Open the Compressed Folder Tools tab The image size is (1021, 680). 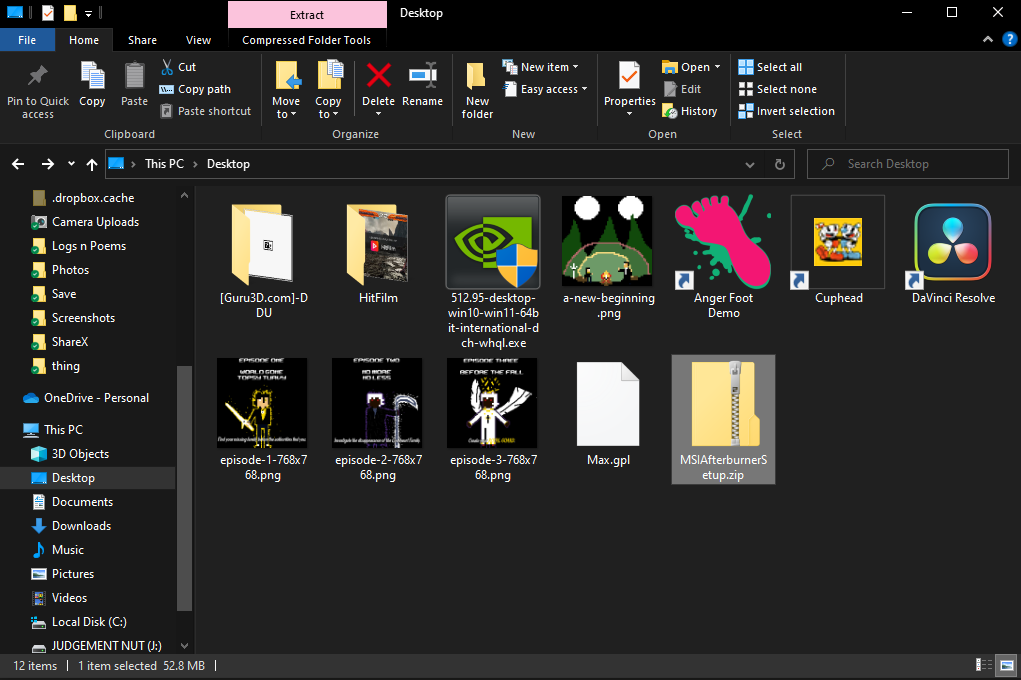[x=307, y=40]
